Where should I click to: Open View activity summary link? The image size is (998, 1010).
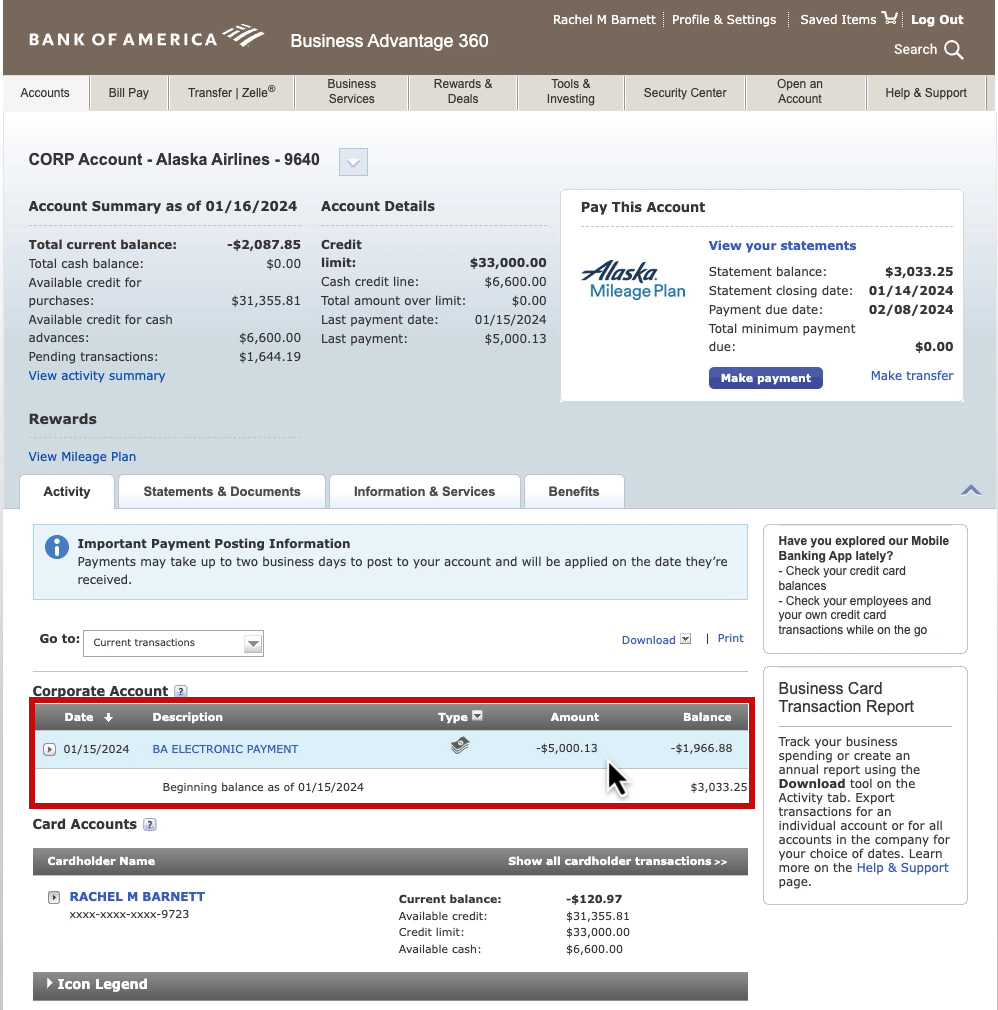[x=97, y=376]
